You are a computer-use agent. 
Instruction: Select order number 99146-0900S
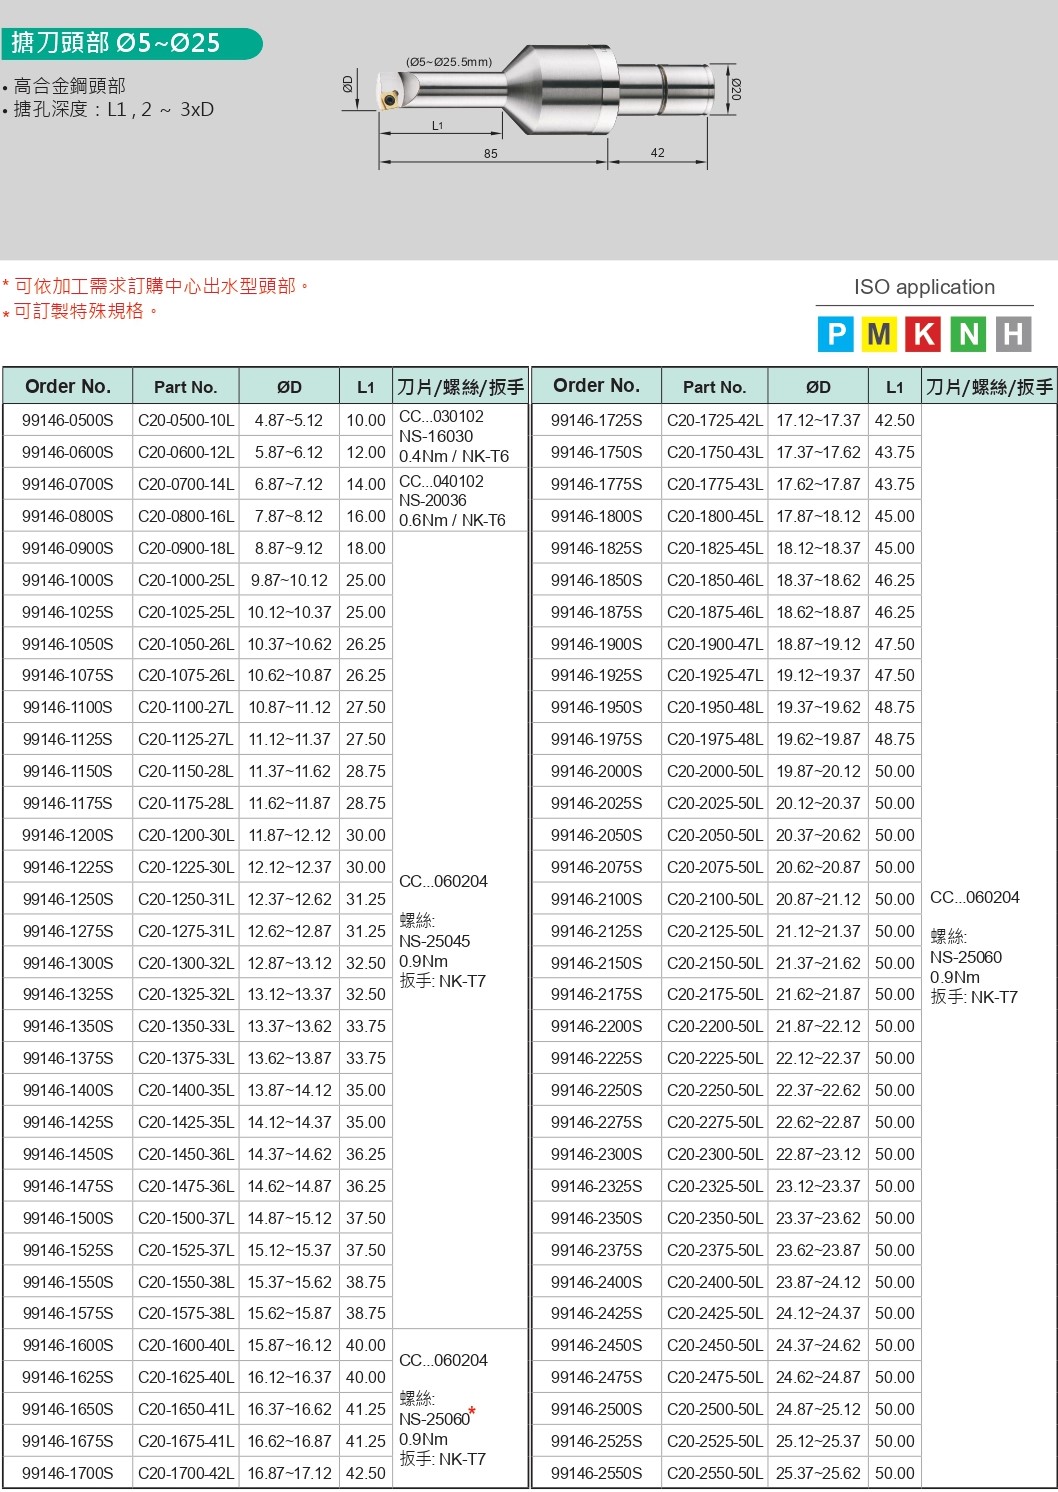68,548
